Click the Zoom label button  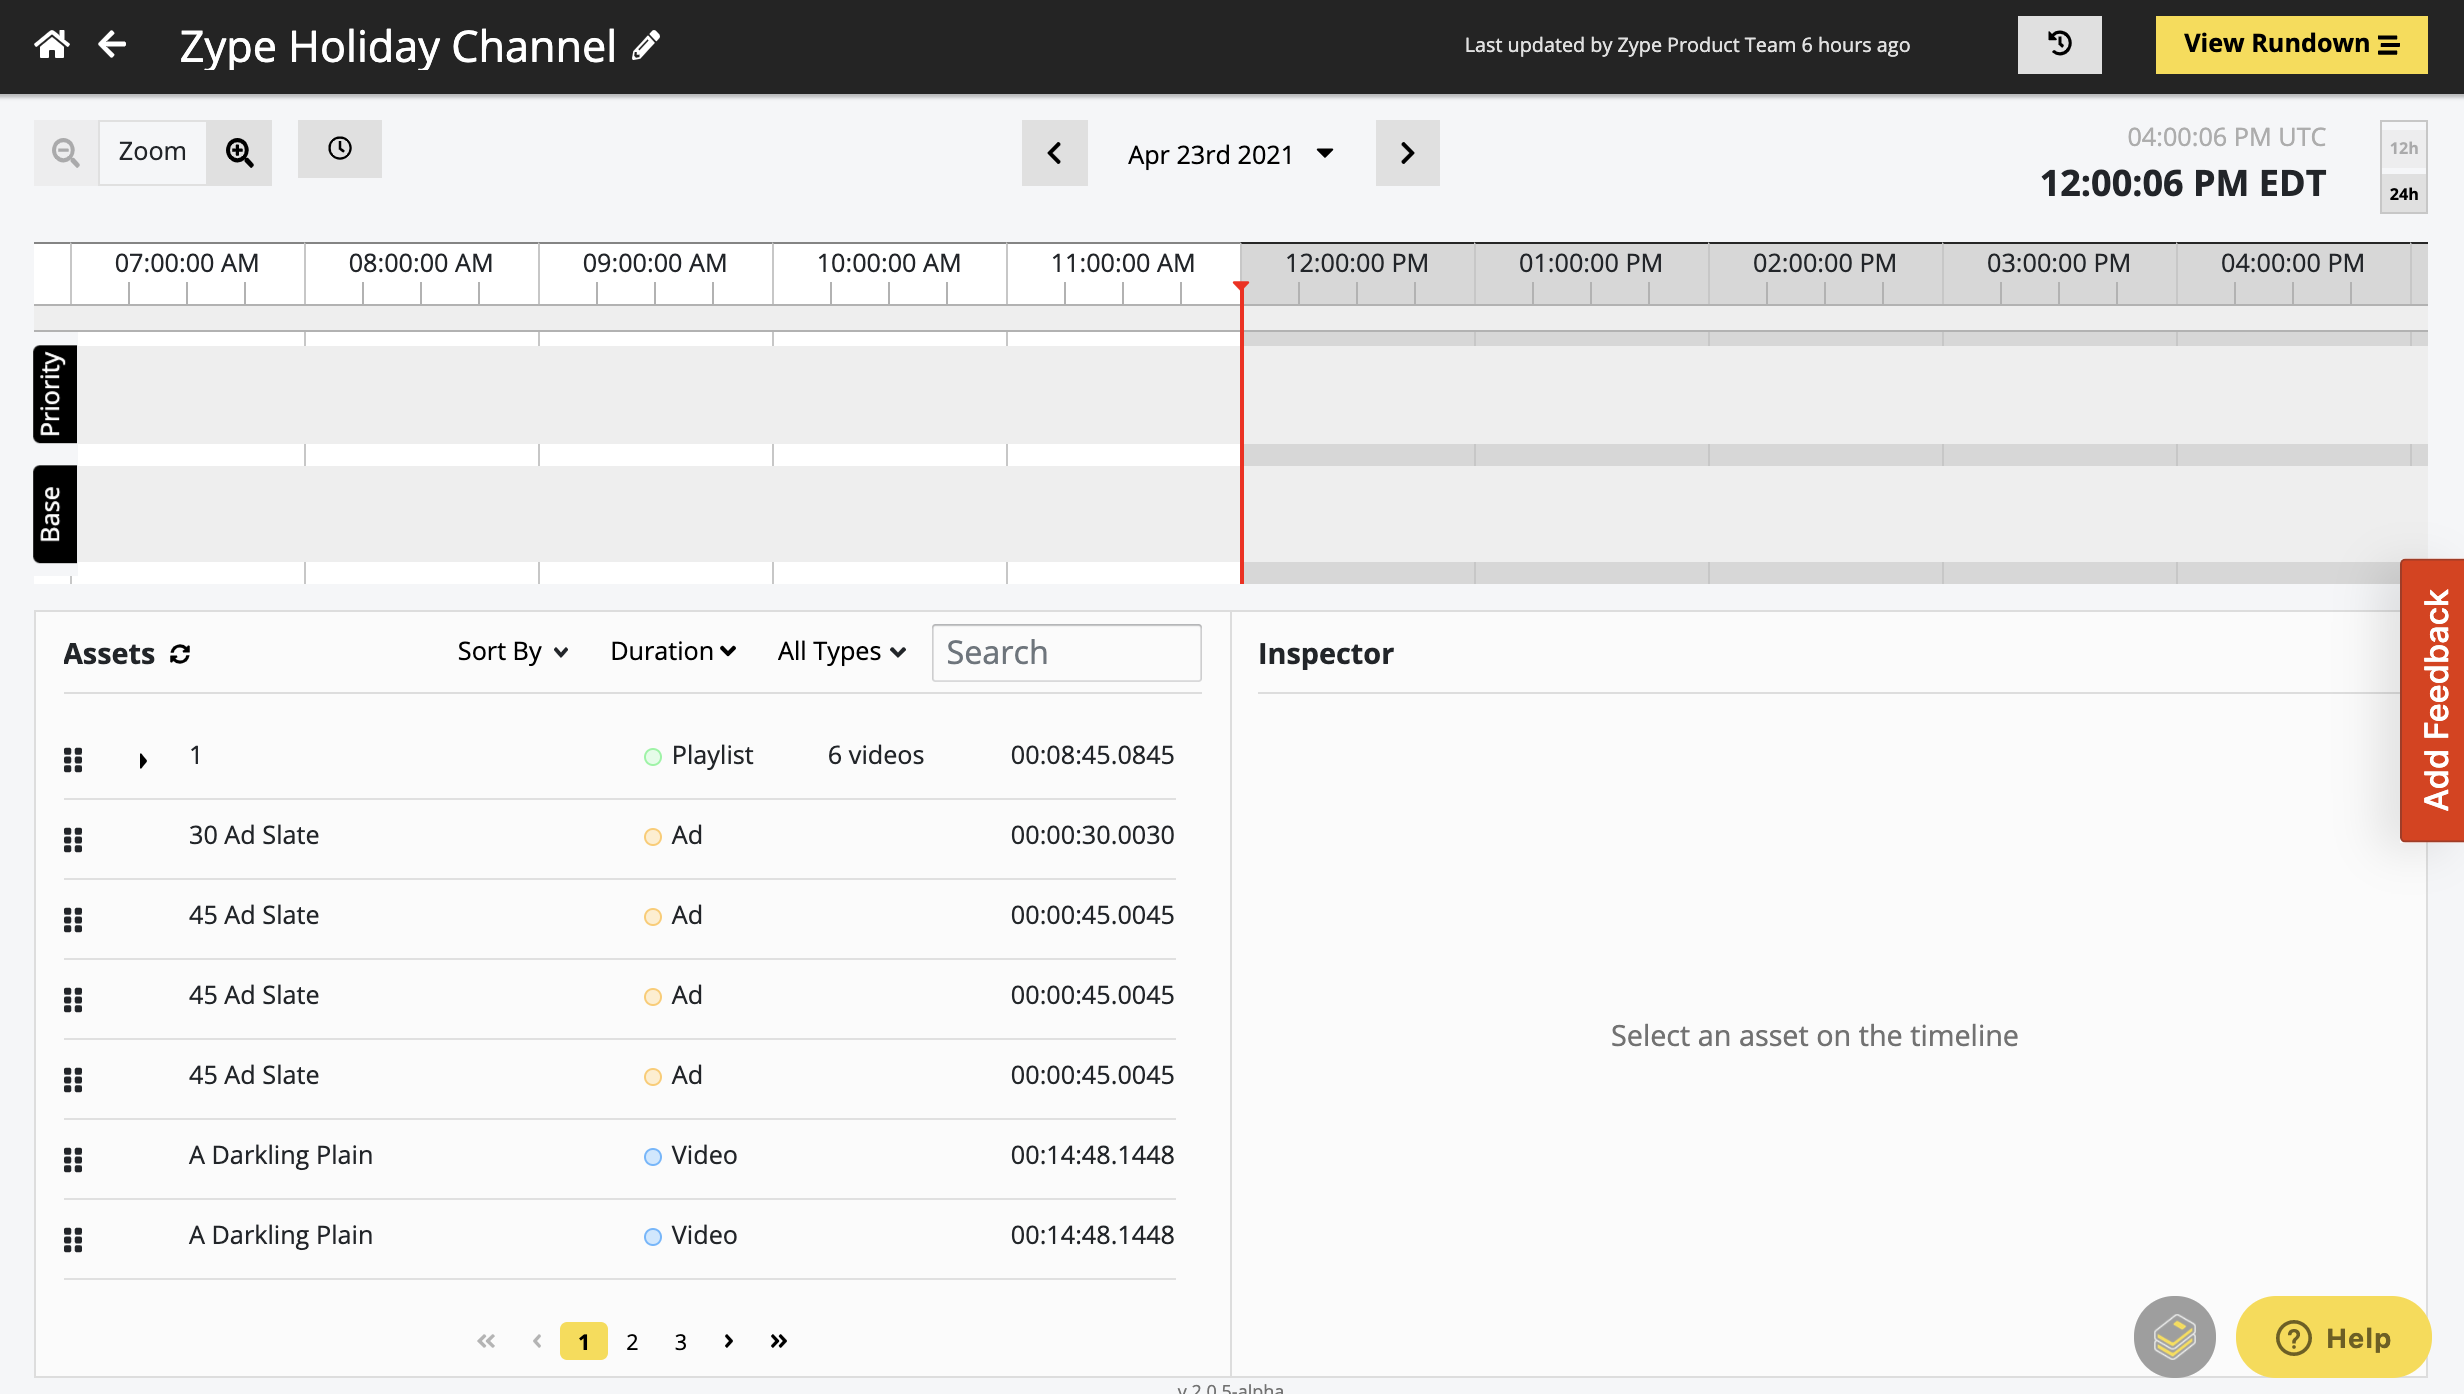pos(152,152)
